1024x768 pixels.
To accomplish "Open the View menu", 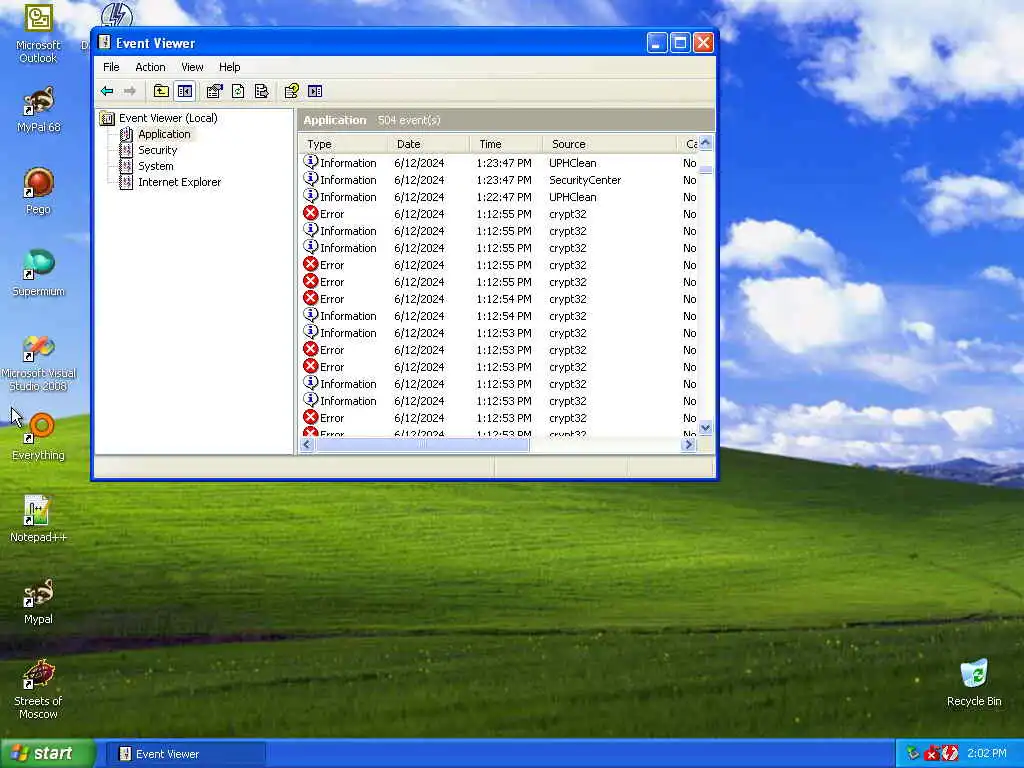I will point(192,67).
